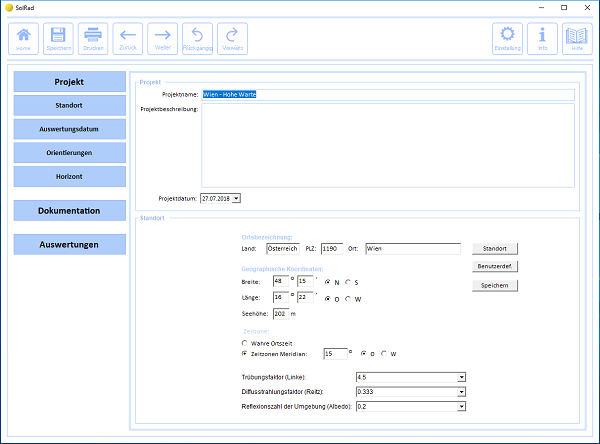The width and height of the screenshot is (600, 444).
Task: Save project with Speichern icon
Action: (x=58, y=38)
